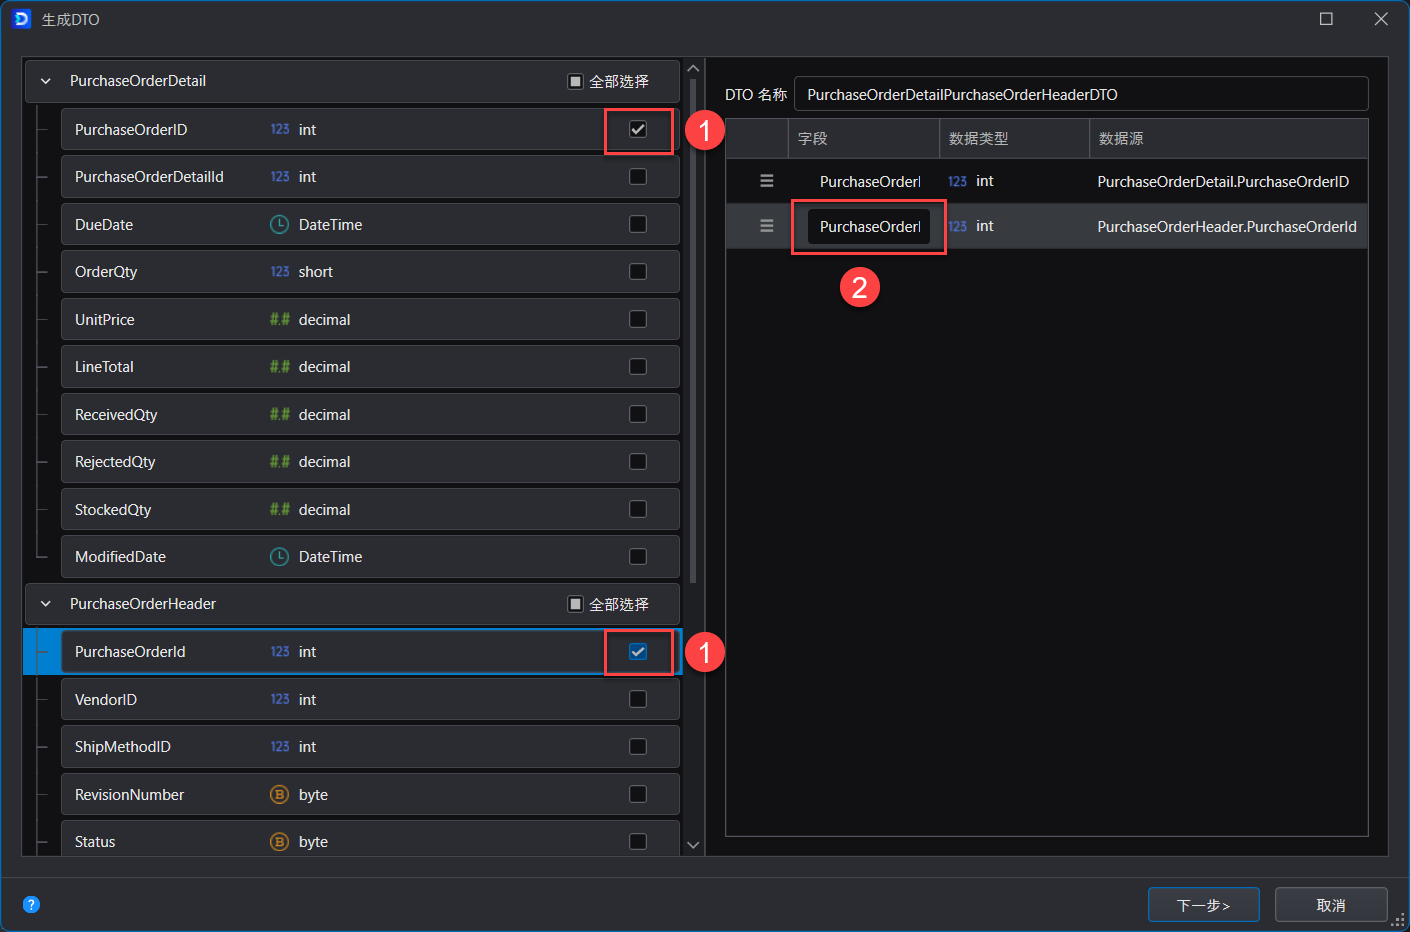Click the short type icon for OrderQty
The height and width of the screenshot is (932, 1410).
[x=280, y=272]
